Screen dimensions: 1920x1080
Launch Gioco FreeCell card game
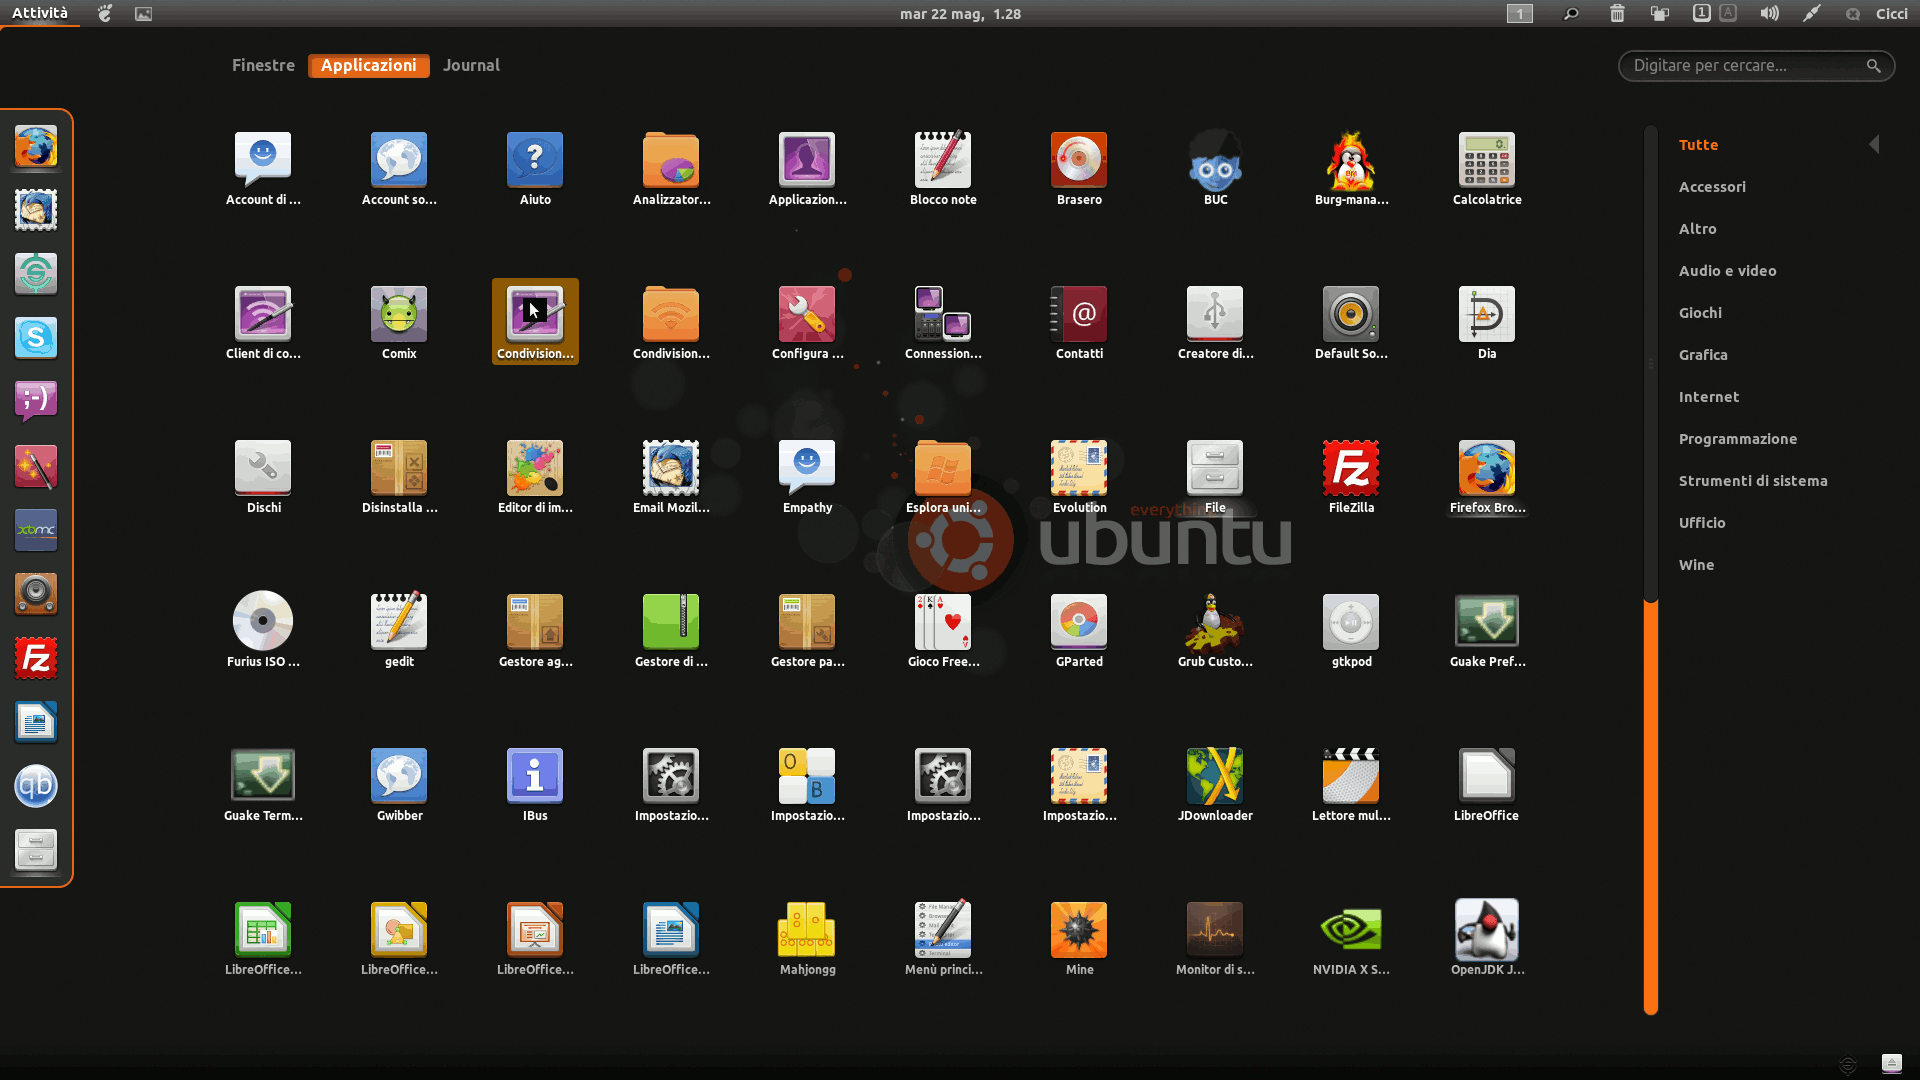tap(943, 630)
